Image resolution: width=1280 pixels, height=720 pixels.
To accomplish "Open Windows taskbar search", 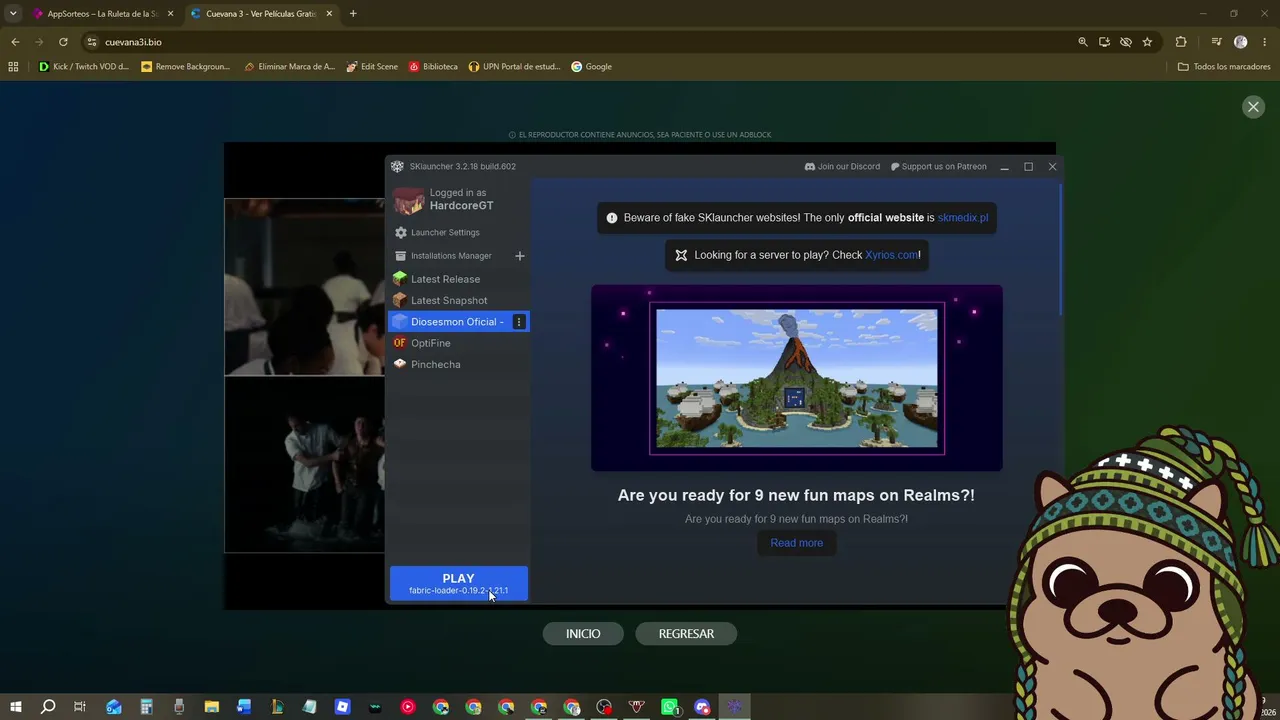I will 47,707.
